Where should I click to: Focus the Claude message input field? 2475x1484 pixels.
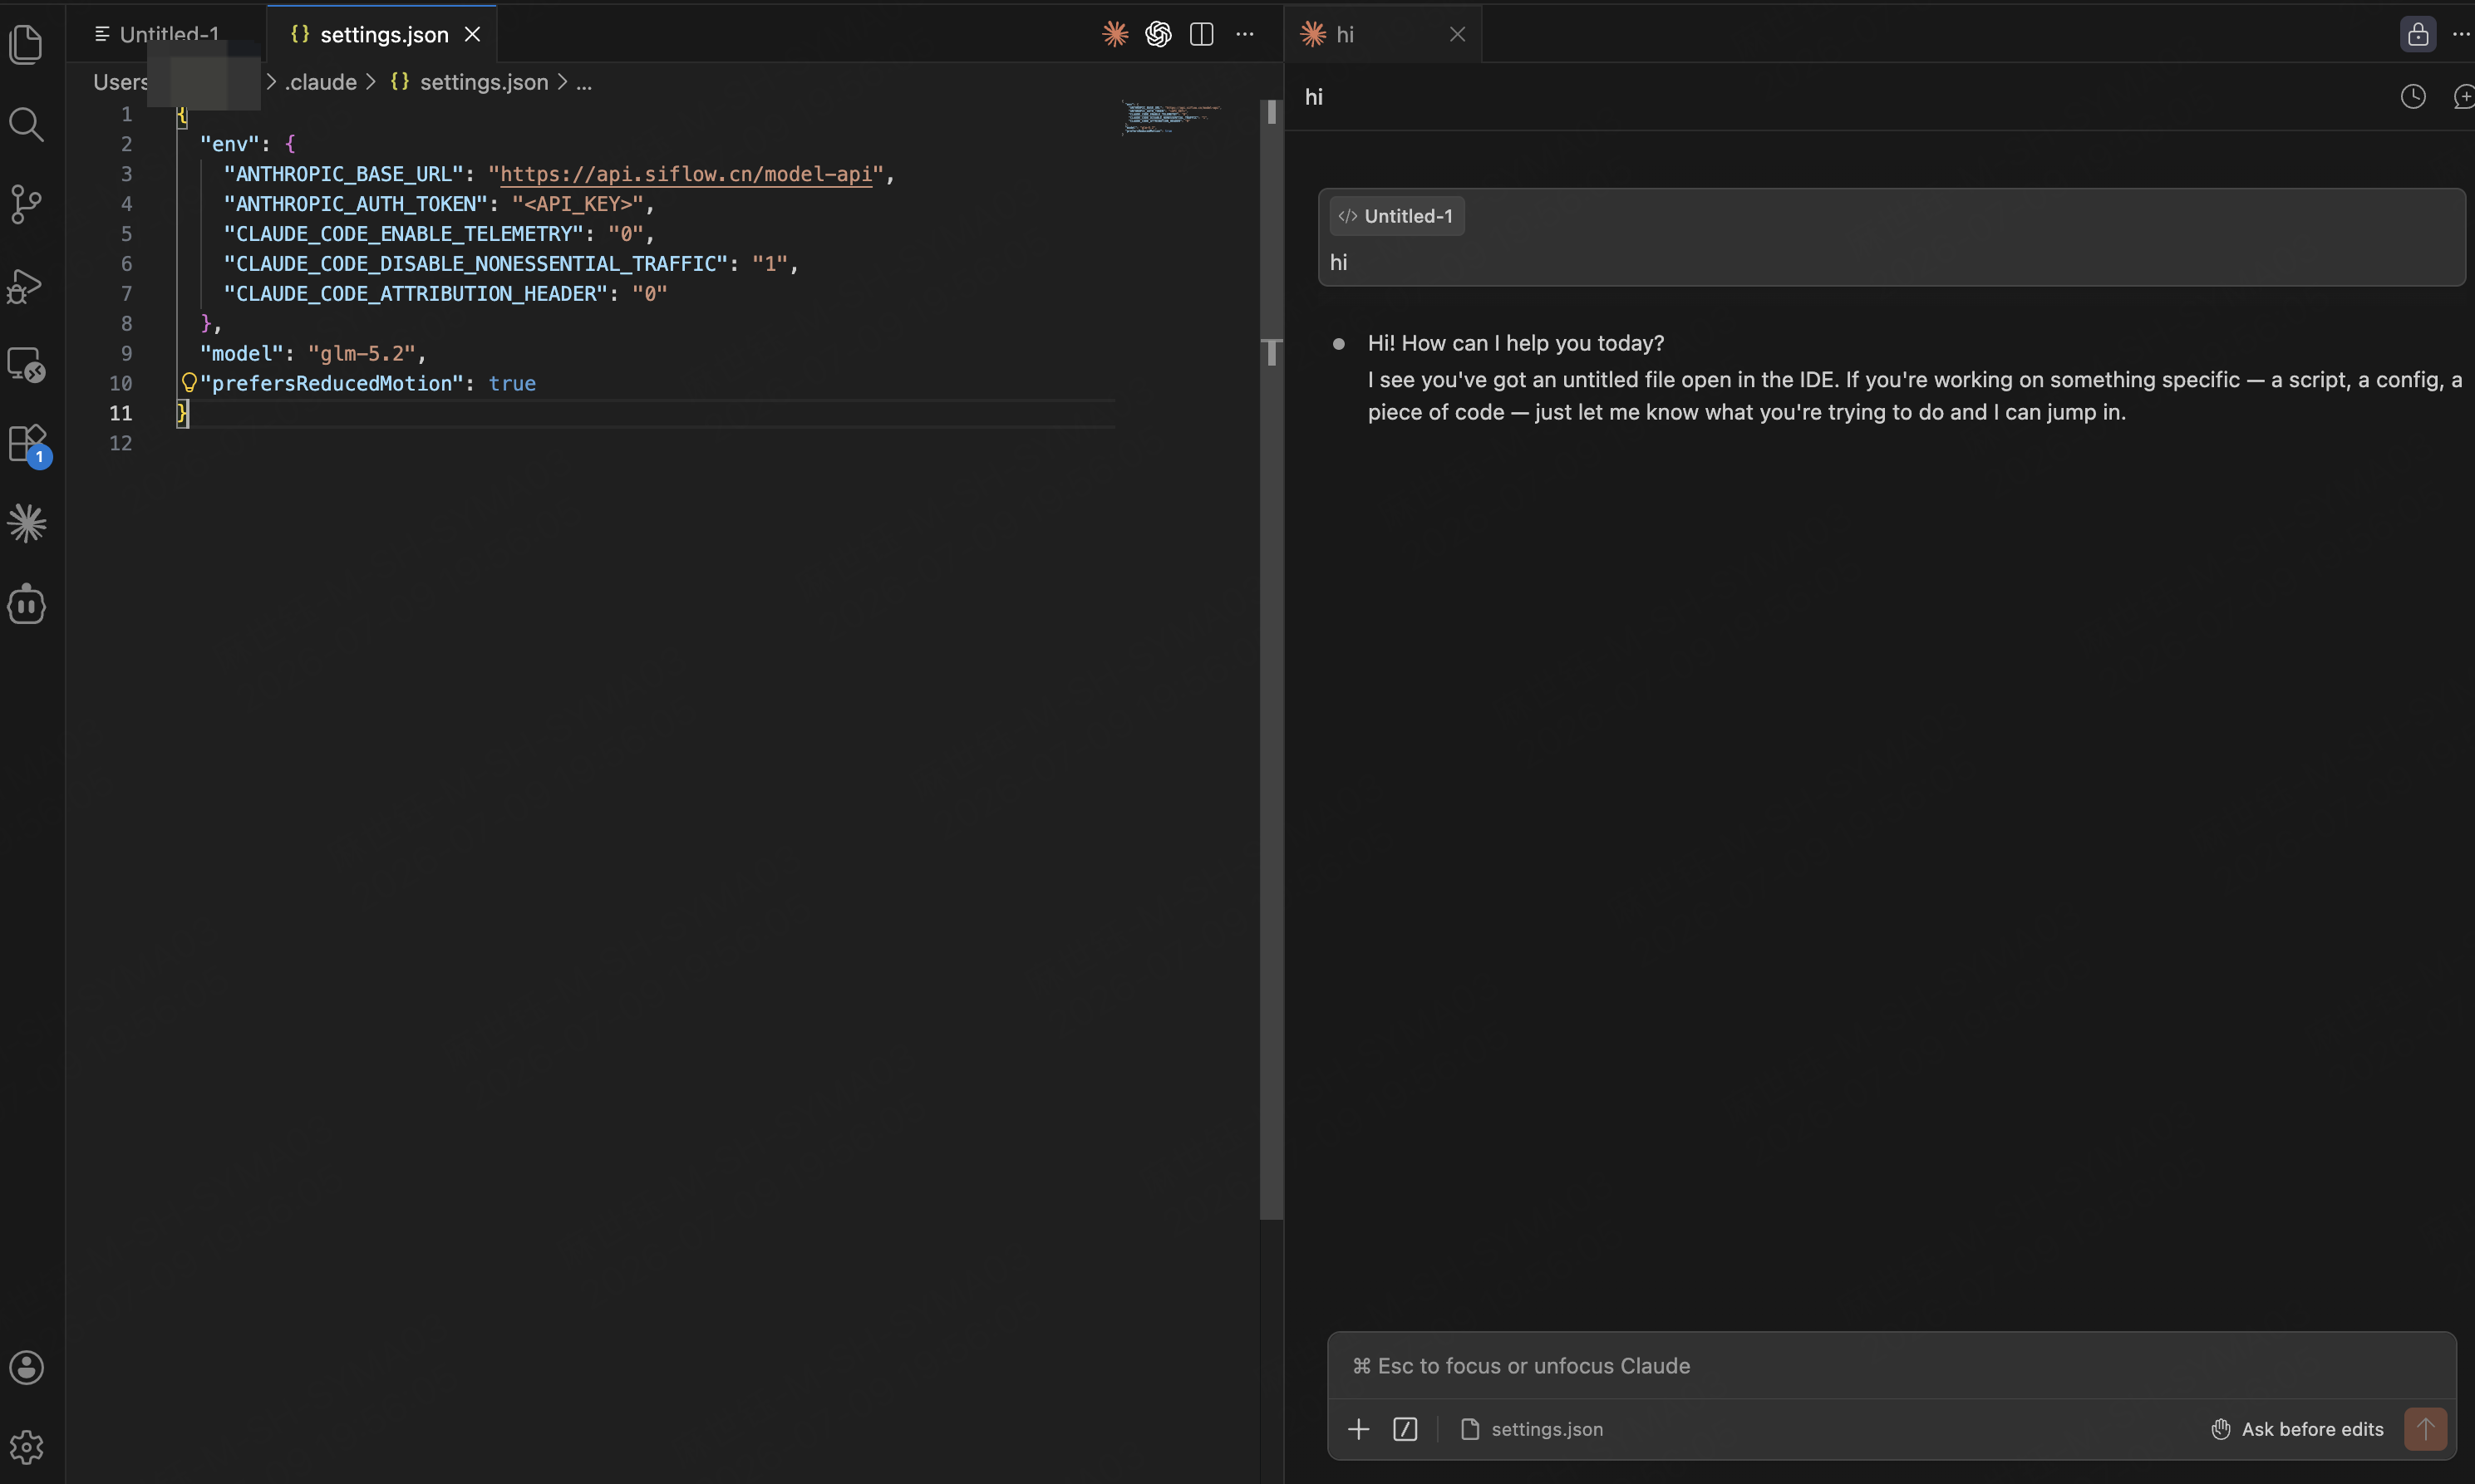(1890, 1365)
